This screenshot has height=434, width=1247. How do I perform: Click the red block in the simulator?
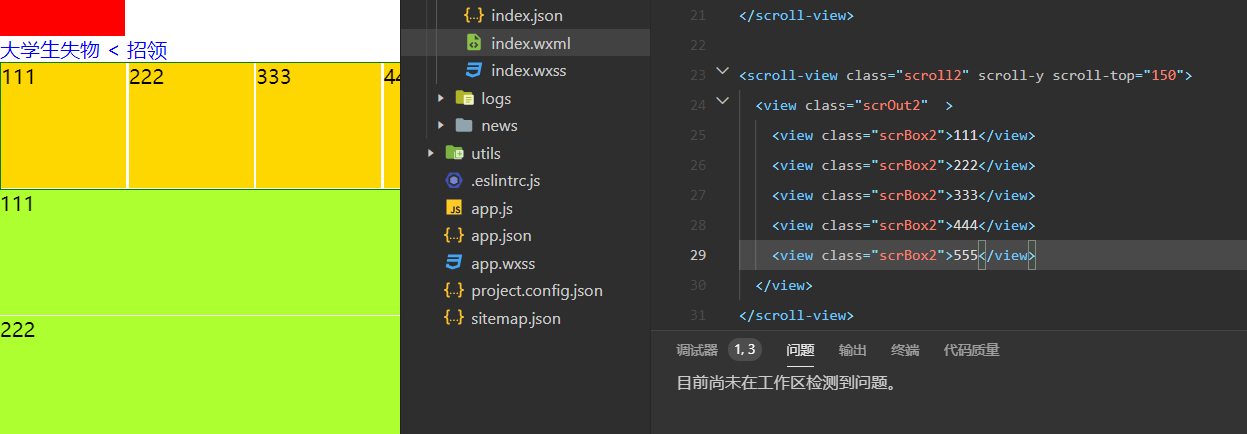[x=62, y=18]
